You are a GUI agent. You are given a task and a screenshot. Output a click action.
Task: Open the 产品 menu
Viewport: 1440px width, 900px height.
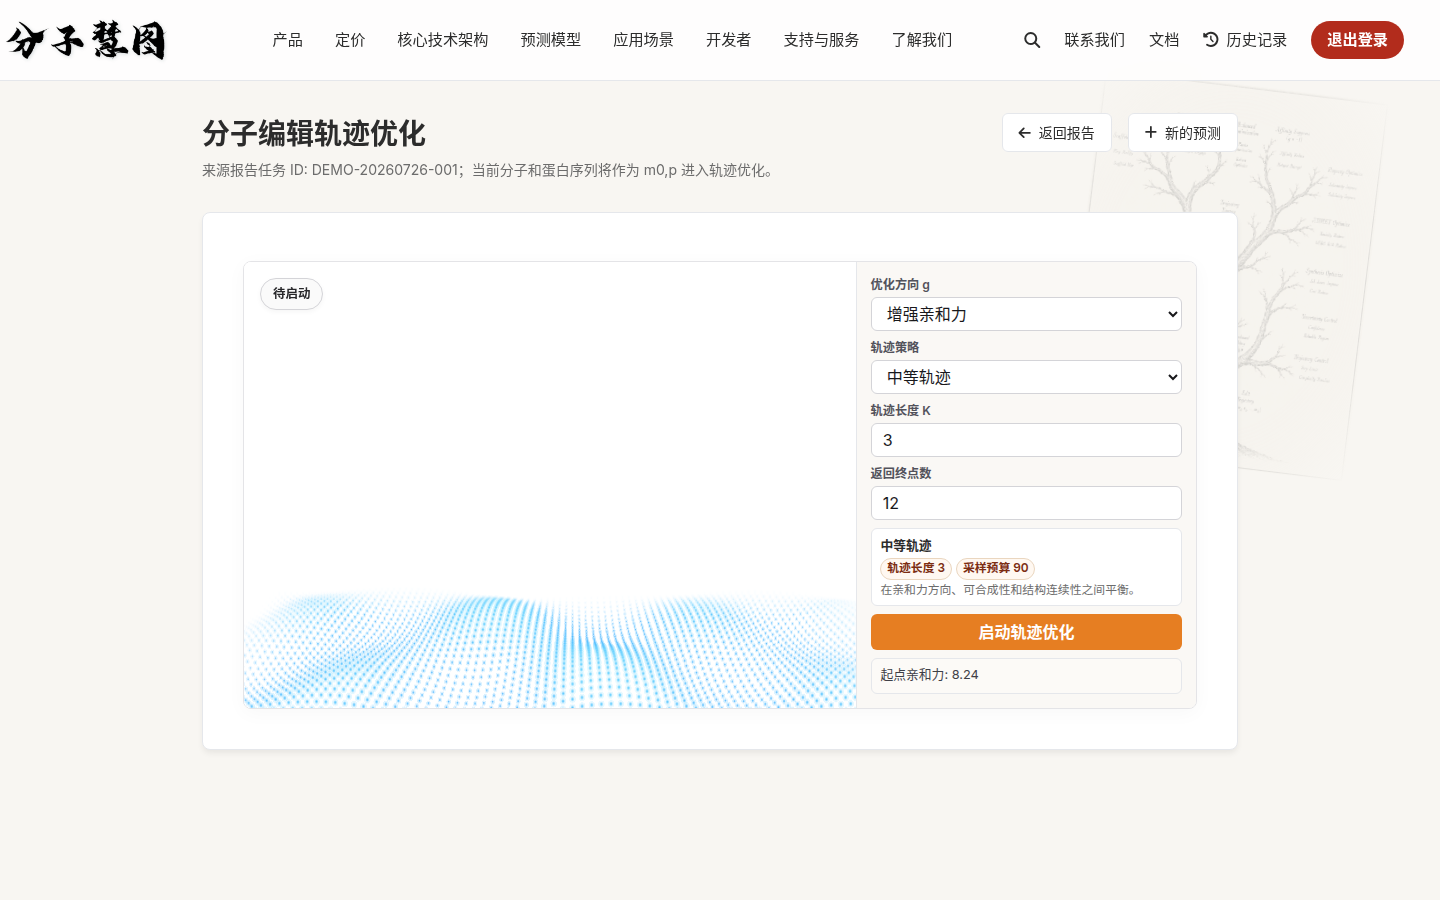(x=287, y=40)
